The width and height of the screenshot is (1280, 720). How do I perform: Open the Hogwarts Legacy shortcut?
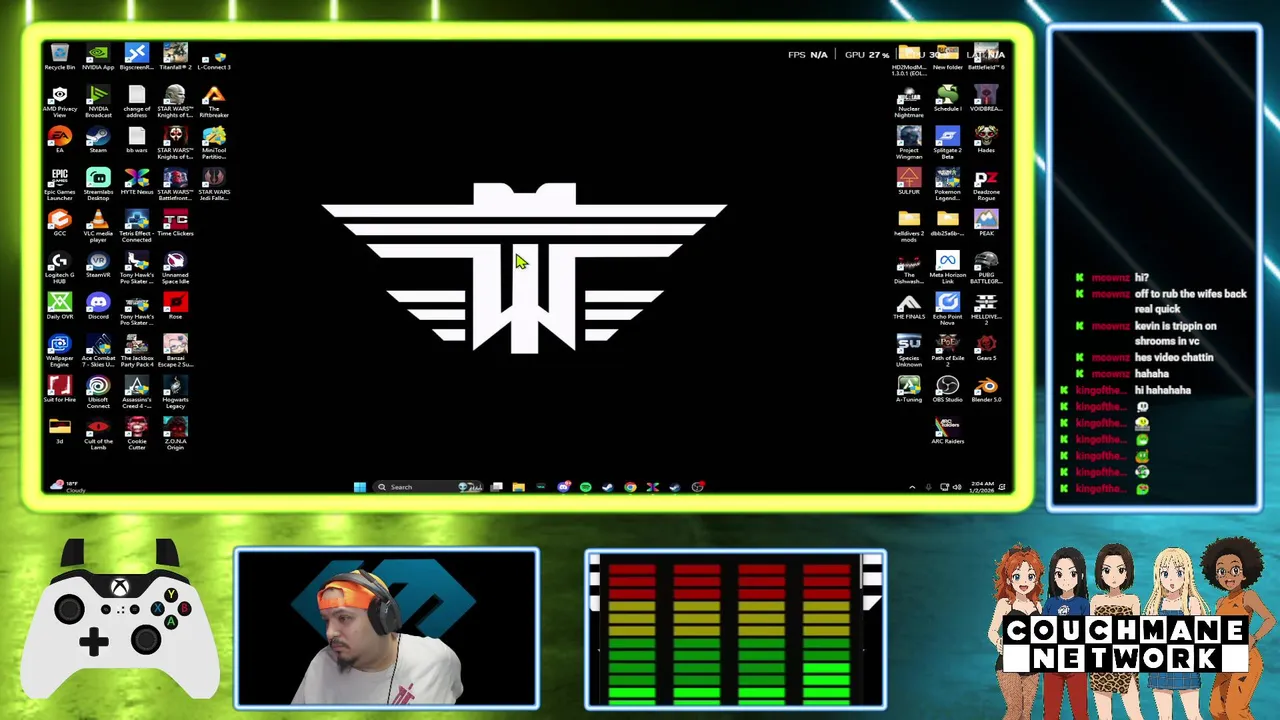coord(175,392)
